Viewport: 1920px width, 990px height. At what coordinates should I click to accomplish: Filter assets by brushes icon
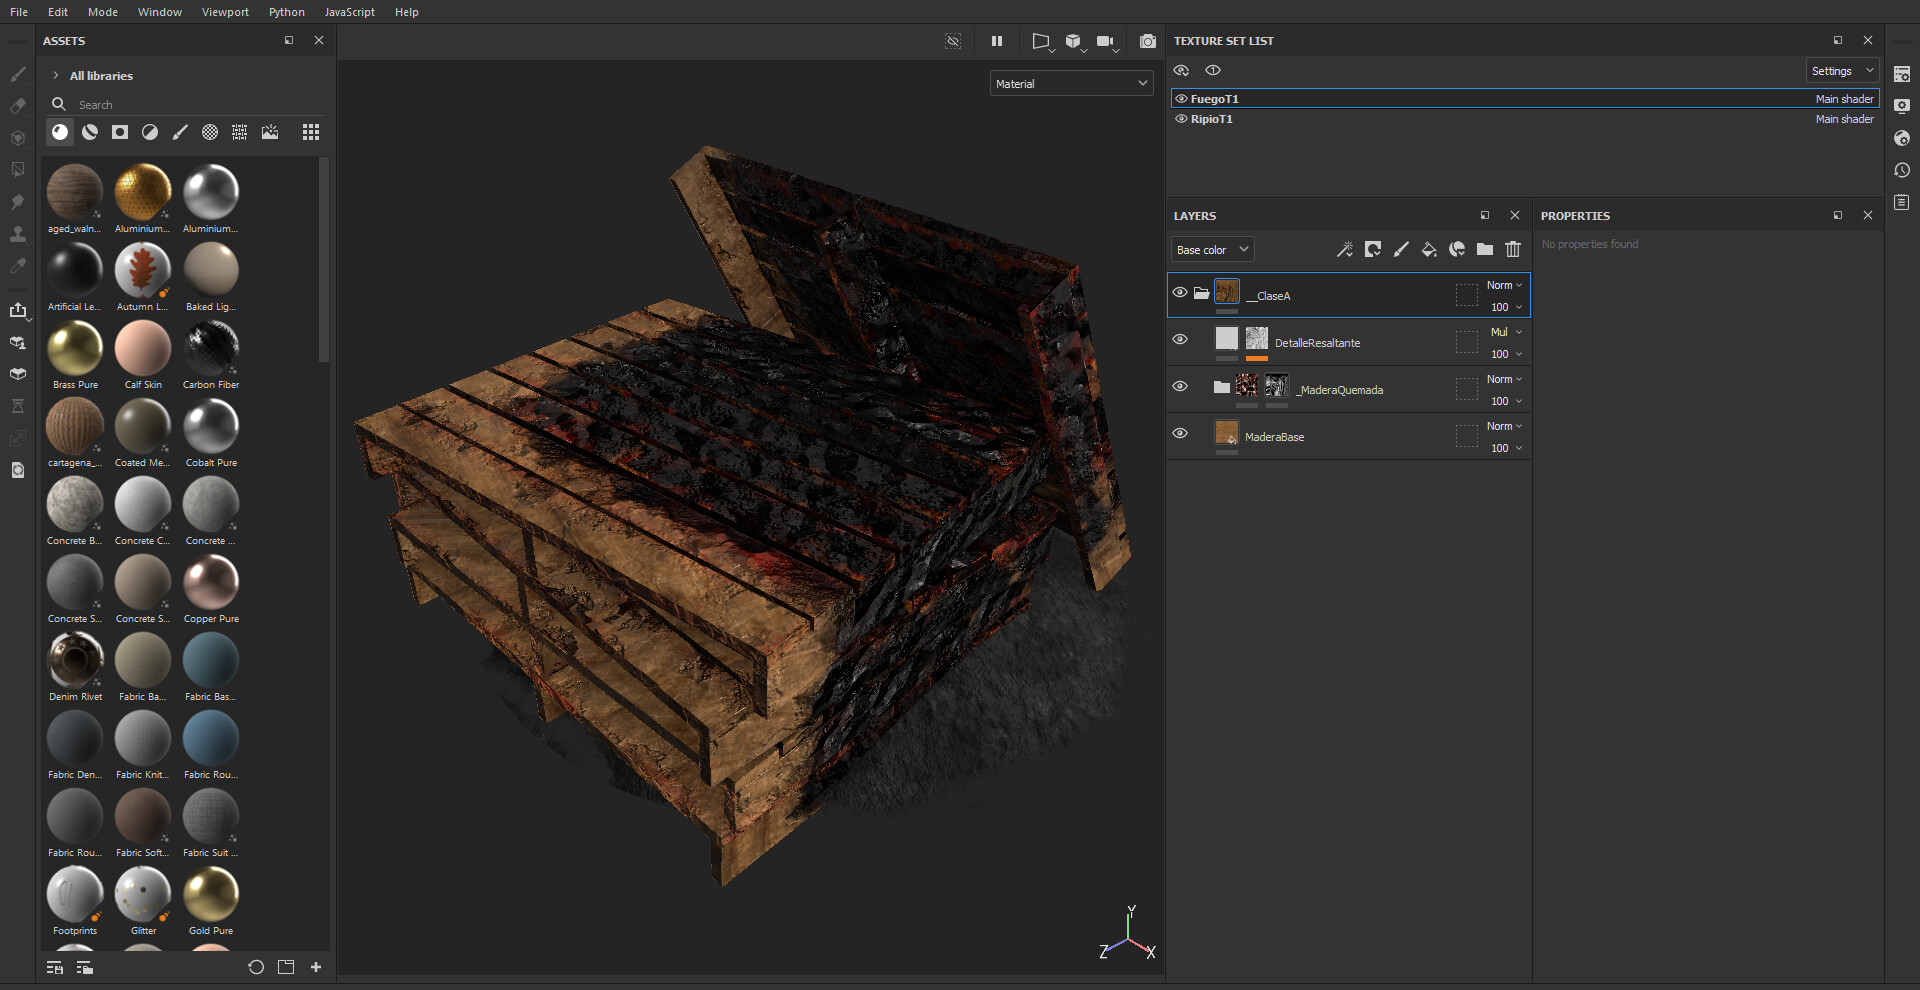(x=180, y=132)
